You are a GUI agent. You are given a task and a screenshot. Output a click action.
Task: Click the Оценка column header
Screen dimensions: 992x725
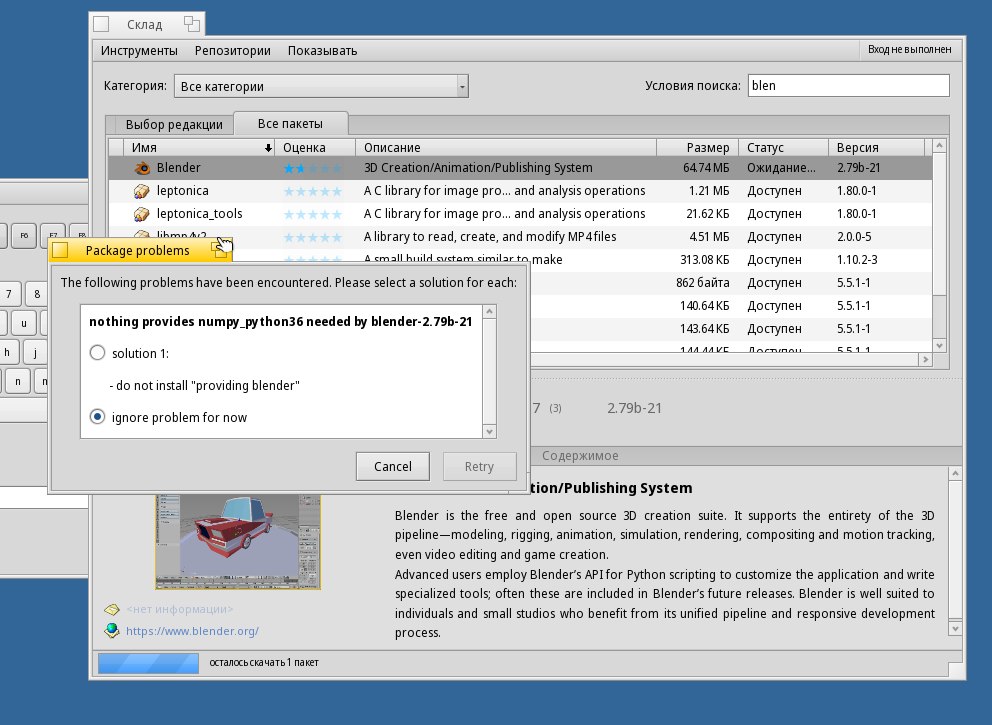(315, 147)
